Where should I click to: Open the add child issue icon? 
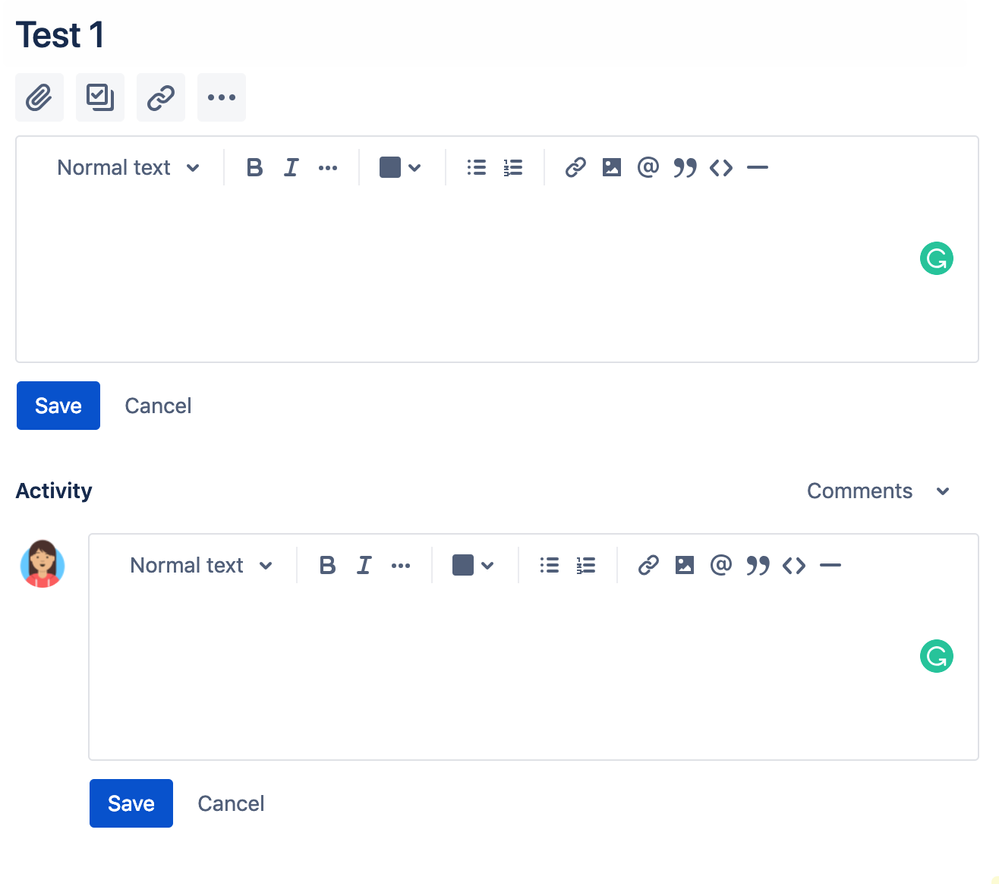coord(100,97)
